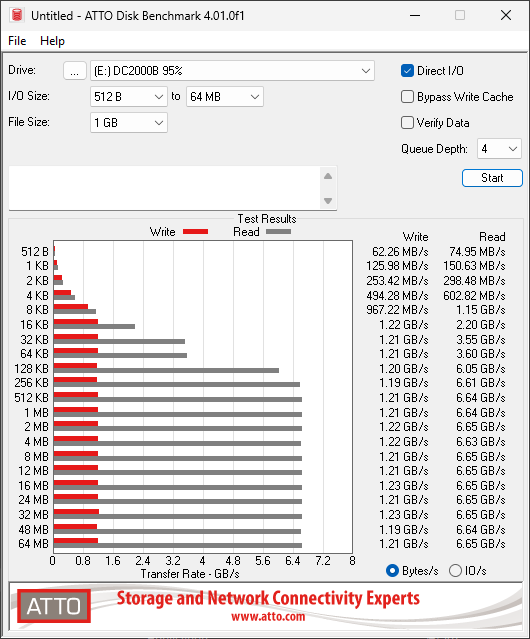Open the Help menu
Image resolution: width=530 pixels, height=639 pixels.
coord(52,41)
